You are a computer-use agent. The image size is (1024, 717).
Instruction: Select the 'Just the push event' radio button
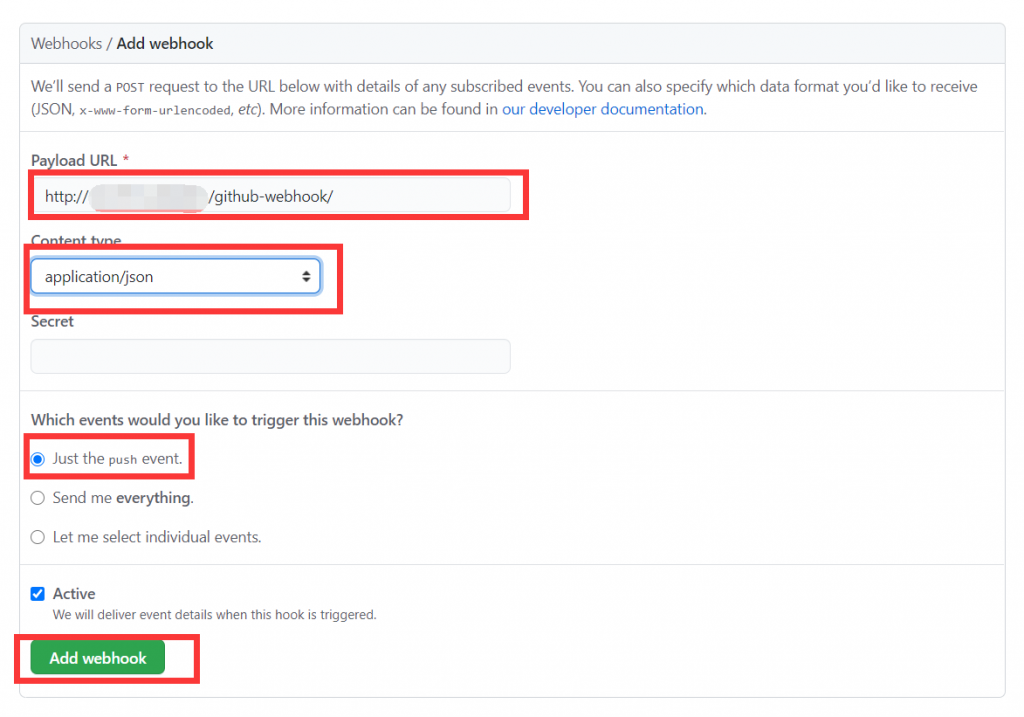click(38, 459)
